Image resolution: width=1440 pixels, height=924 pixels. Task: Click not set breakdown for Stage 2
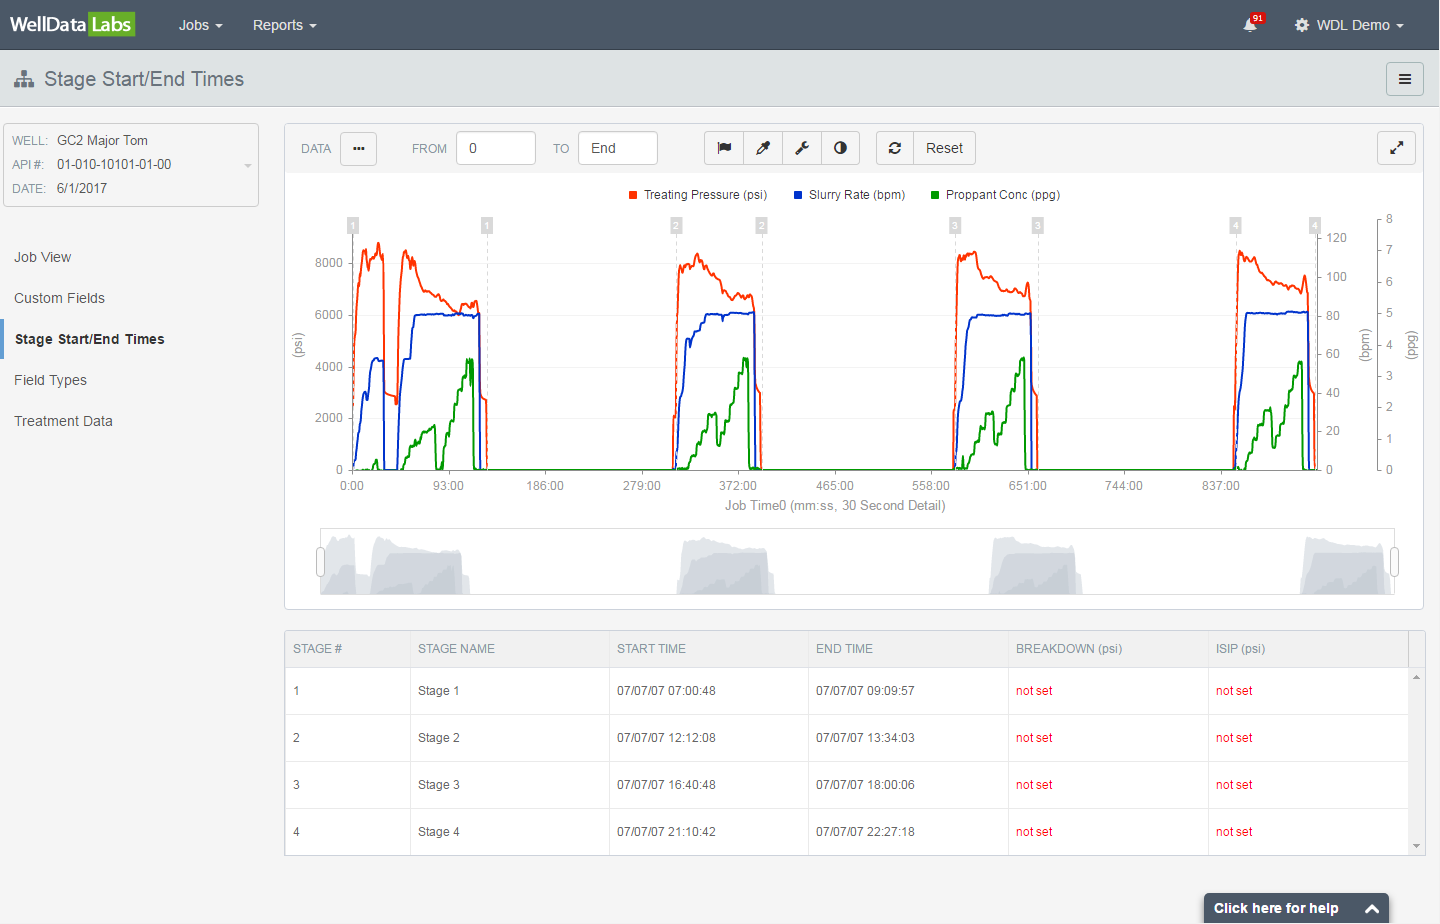click(x=1034, y=738)
